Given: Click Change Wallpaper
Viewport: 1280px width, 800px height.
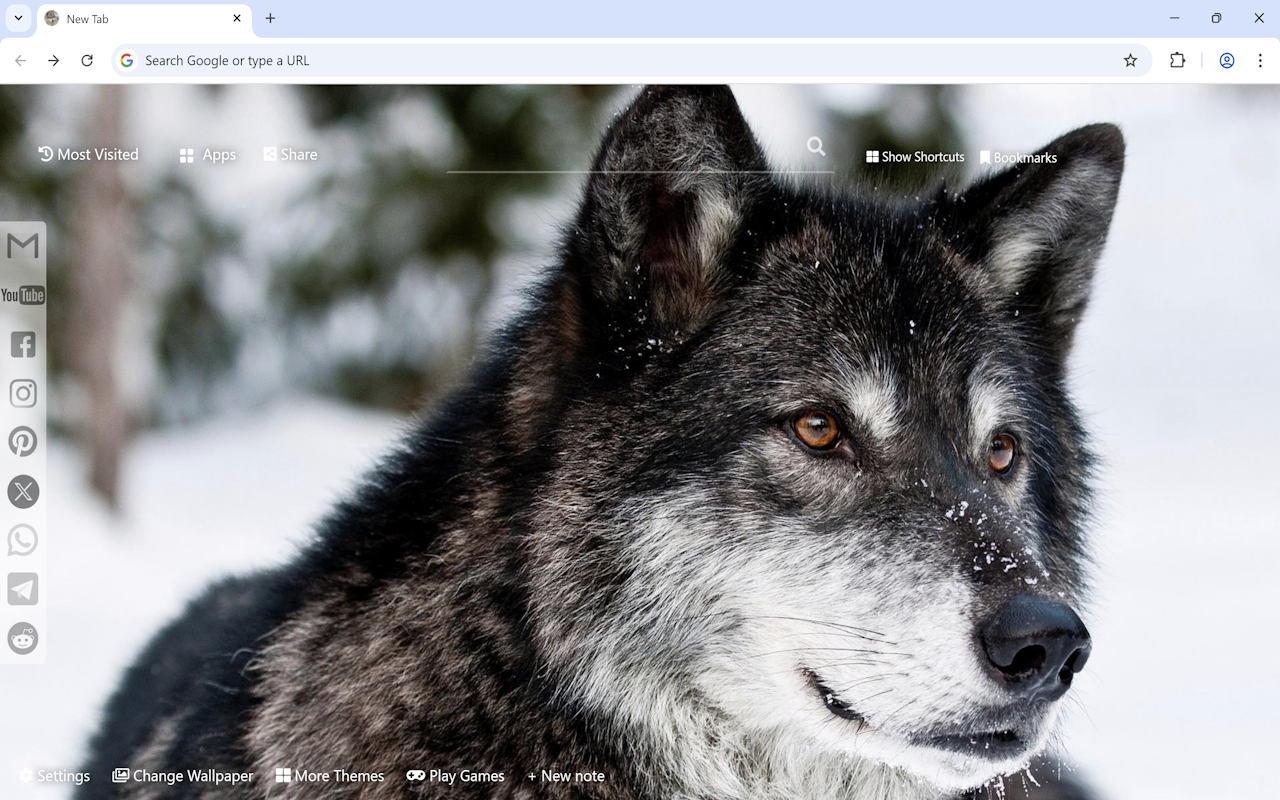Looking at the screenshot, I should [183, 775].
